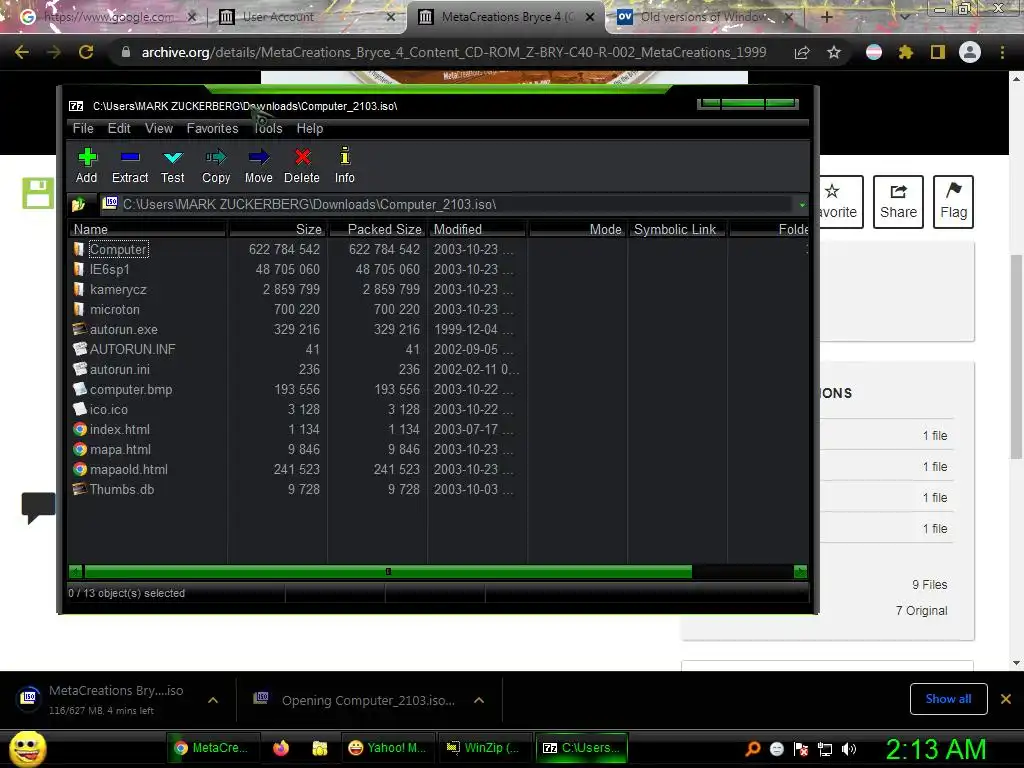Go back in browser history

point(22,52)
